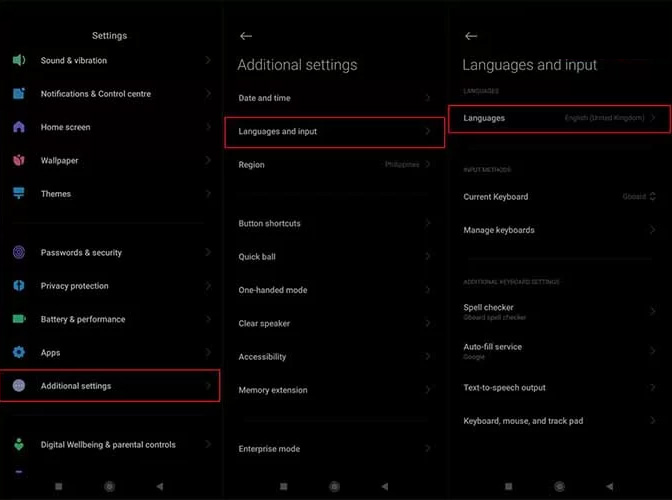Tap the Sound & vibration speaker icon
This screenshot has width=672, height=500.
click(x=18, y=60)
